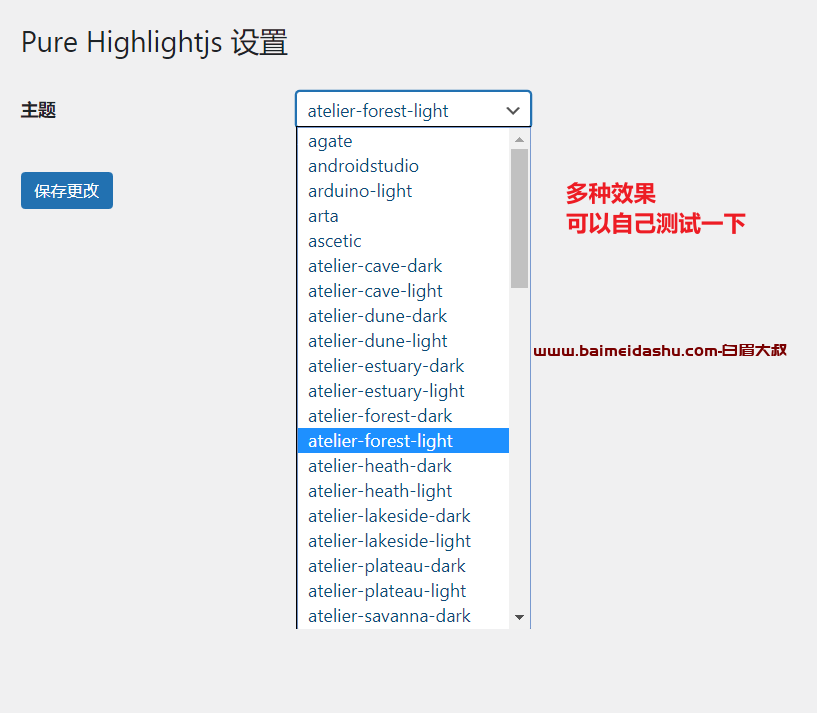Click the theme list scrollbar thumb
Screen dimensions: 817x713
coord(519,218)
